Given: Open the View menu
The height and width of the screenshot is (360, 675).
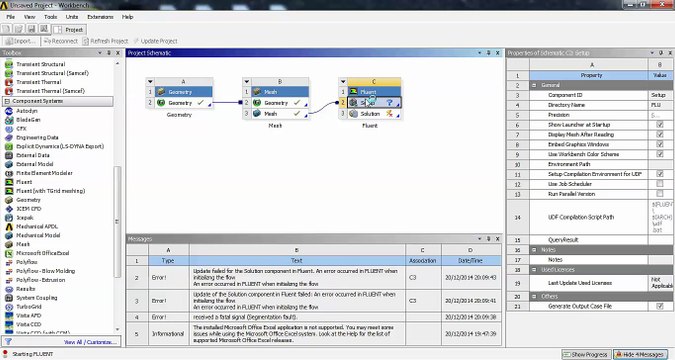Looking at the screenshot, I should click(29, 17).
